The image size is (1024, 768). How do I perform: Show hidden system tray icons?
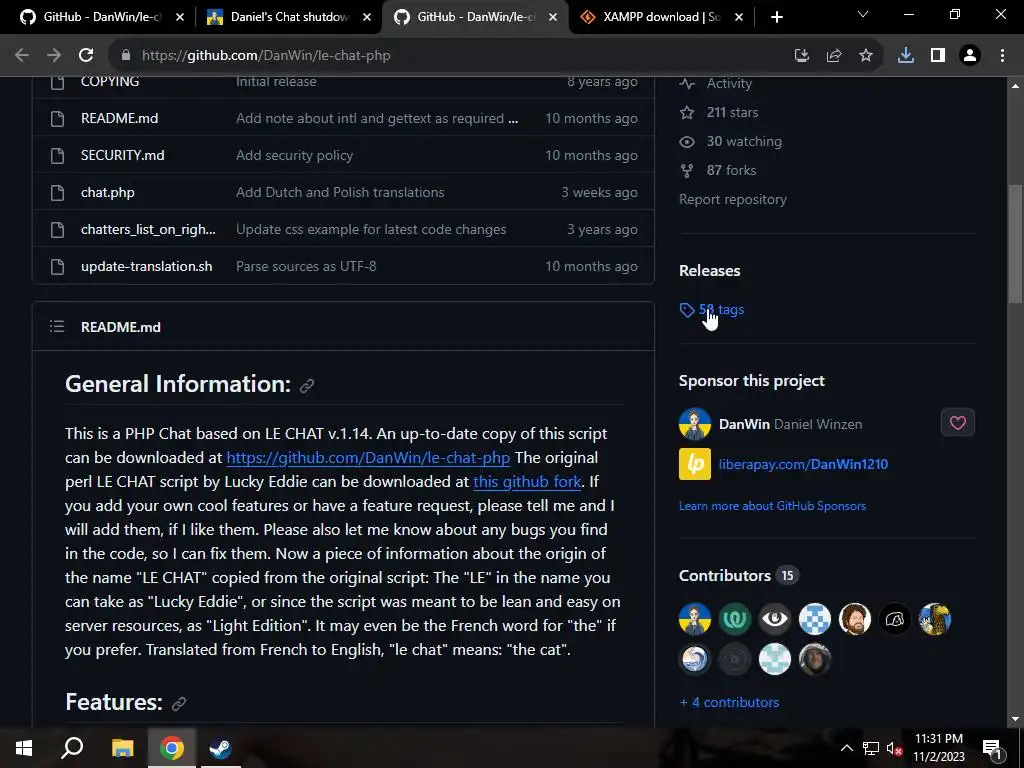846,748
